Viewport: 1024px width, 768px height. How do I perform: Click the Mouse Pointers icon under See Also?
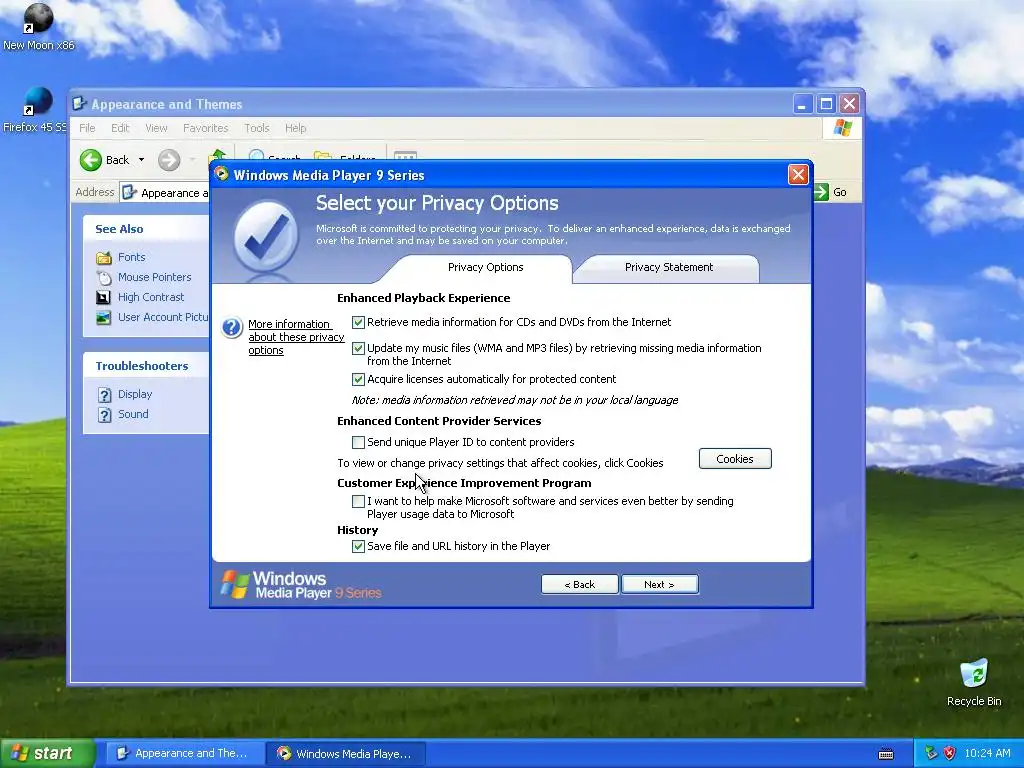(x=104, y=278)
